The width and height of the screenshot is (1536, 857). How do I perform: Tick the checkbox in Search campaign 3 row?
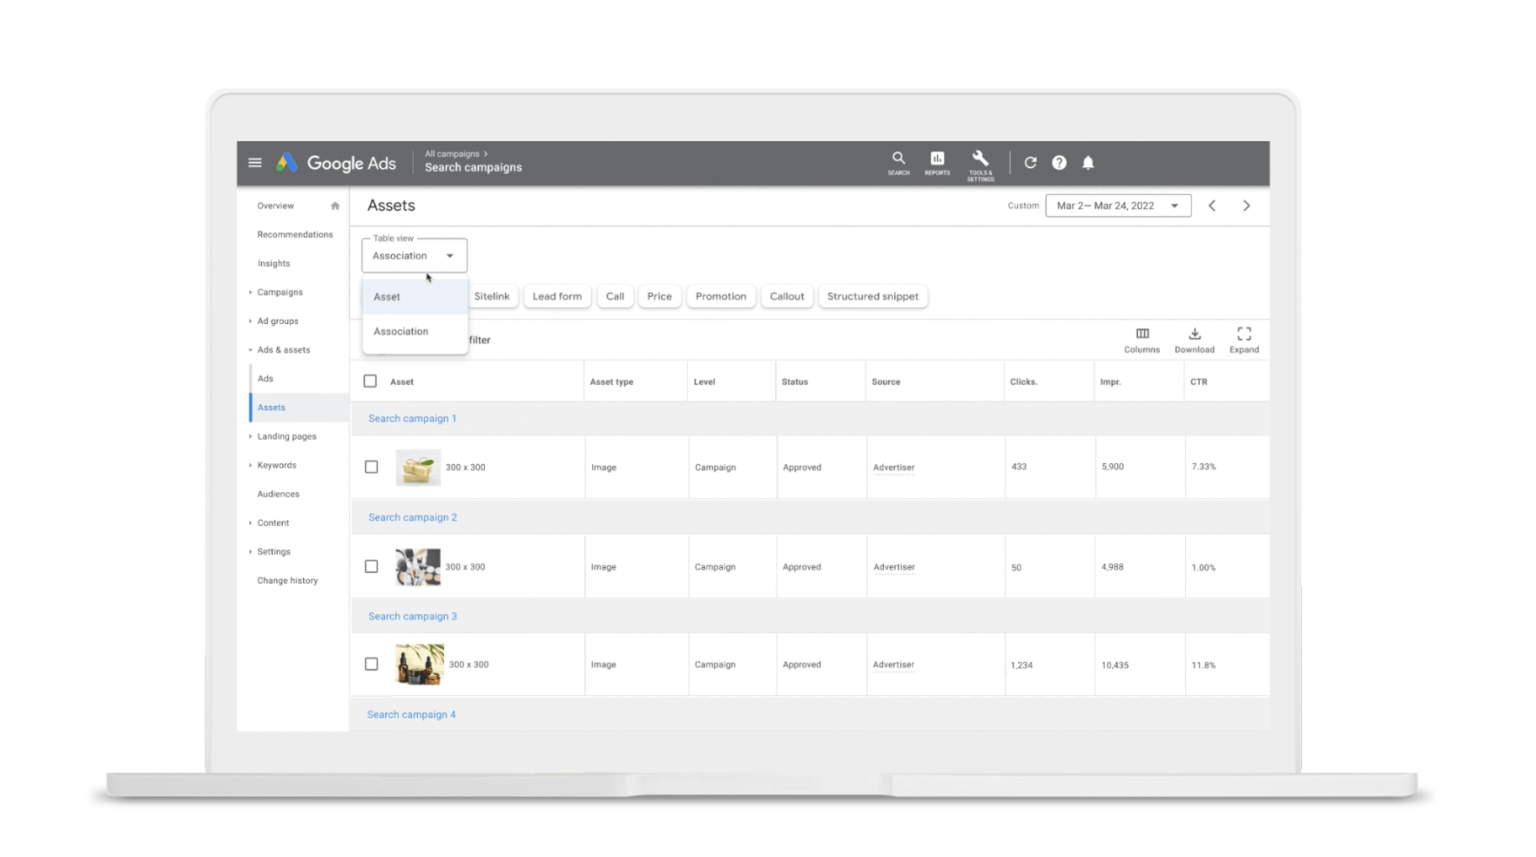[x=371, y=663]
